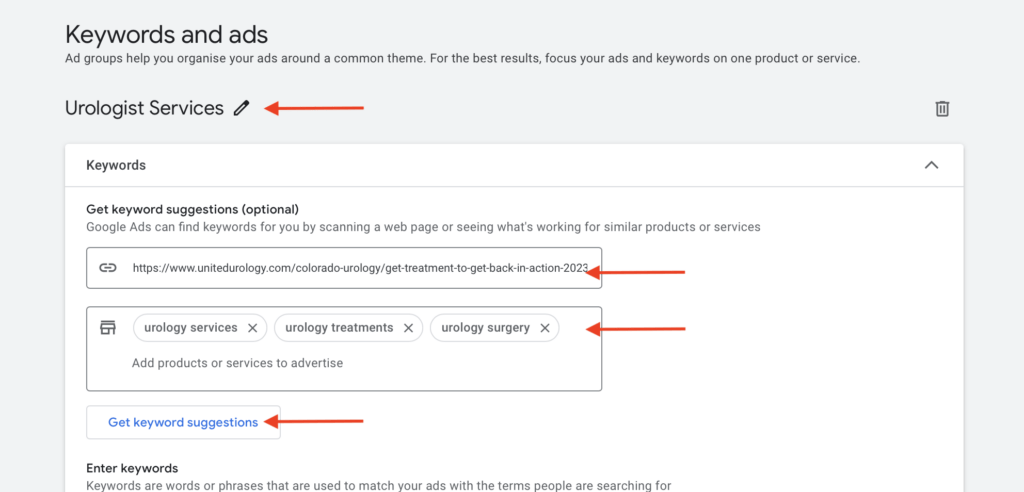
Task: Select the "urology services" chip label
Action: [191, 328]
